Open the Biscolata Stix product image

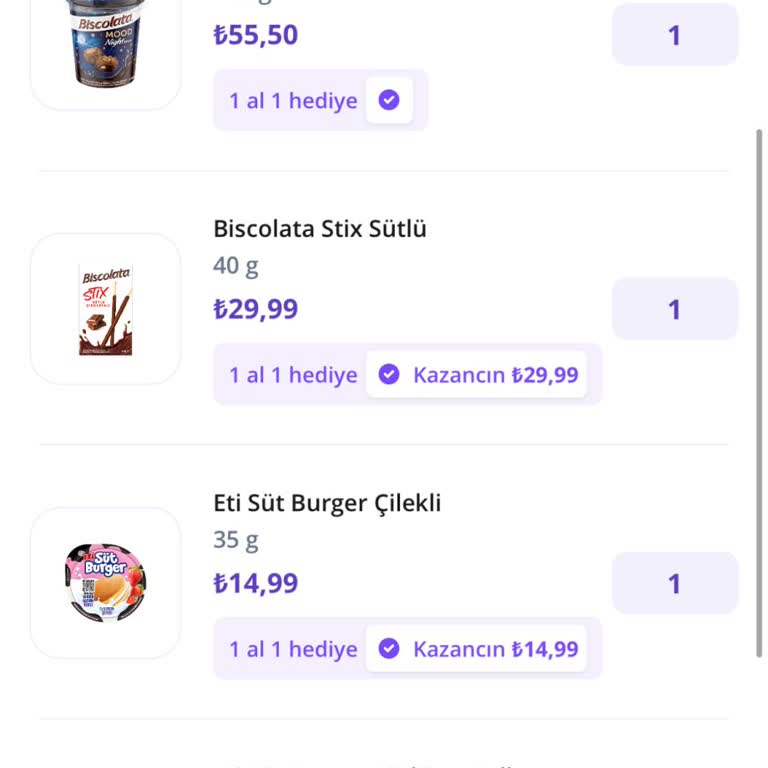coord(106,309)
